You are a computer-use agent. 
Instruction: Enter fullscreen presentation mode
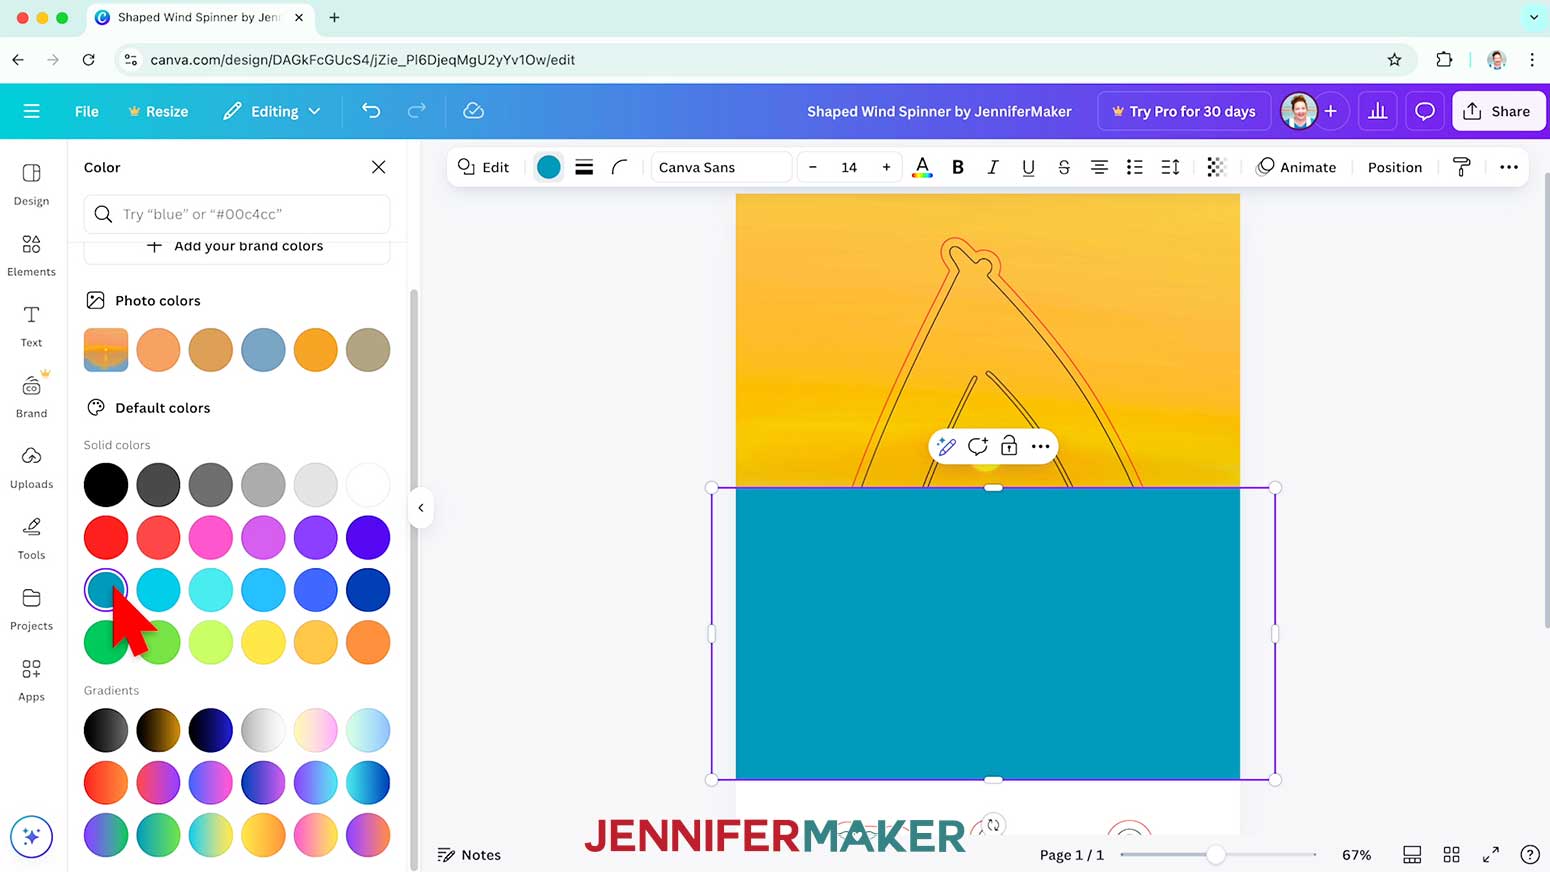click(1491, 855)
